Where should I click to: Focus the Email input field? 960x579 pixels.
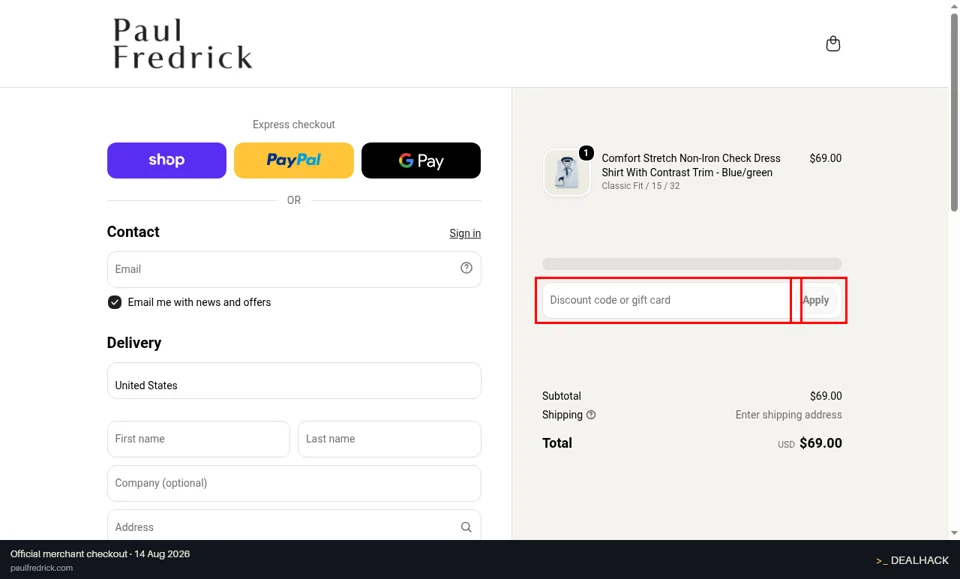click(294, 269)
